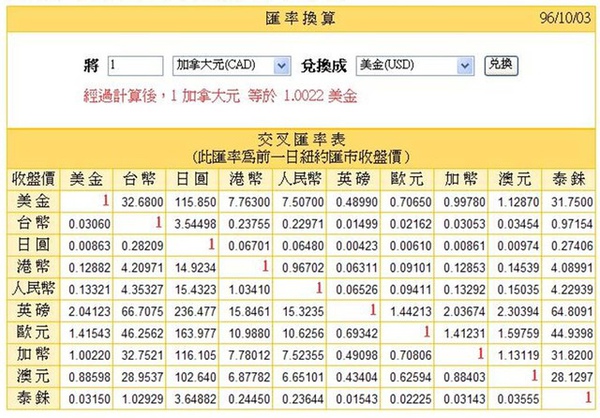This screenshot has height=418, width=600.
Task: Click the 日圓 row label
Action: pos(33,245)
